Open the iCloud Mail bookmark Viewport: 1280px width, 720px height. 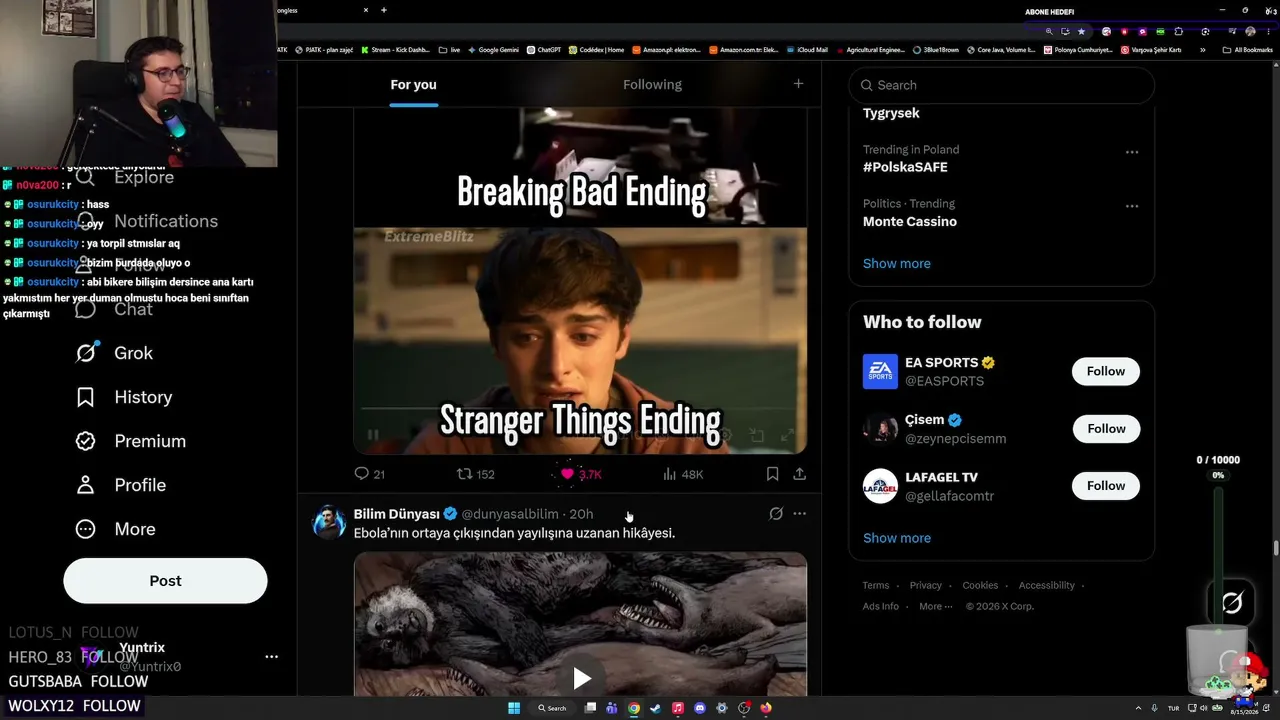[x=808, y=49]
